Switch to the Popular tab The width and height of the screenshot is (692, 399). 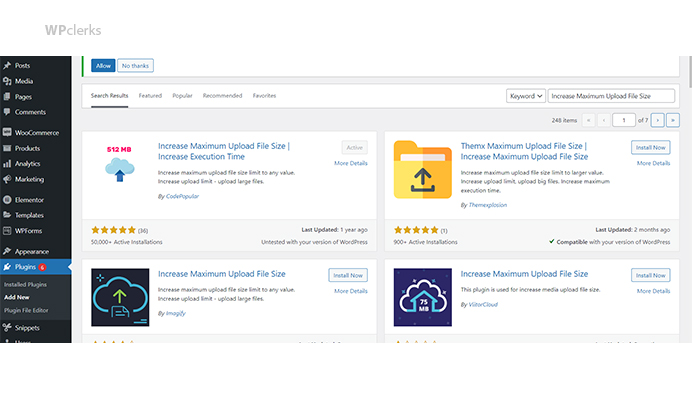pos(182,96)
